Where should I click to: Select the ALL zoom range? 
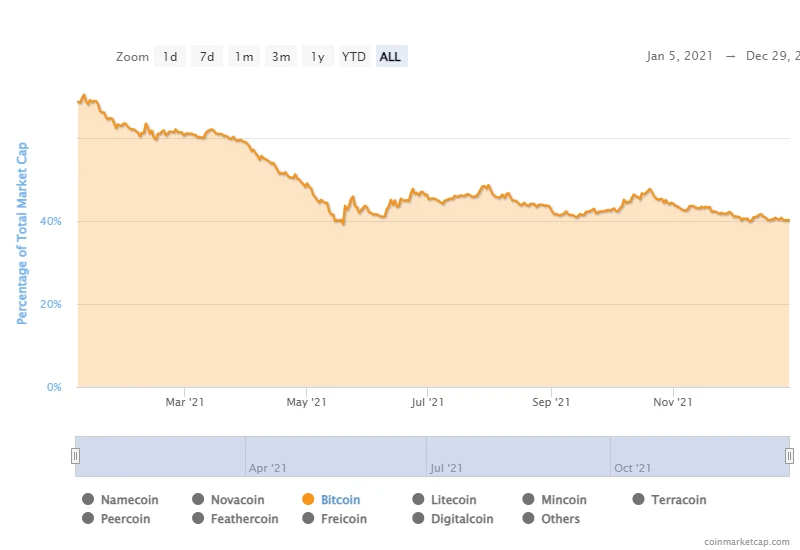[x=391, y=57]
